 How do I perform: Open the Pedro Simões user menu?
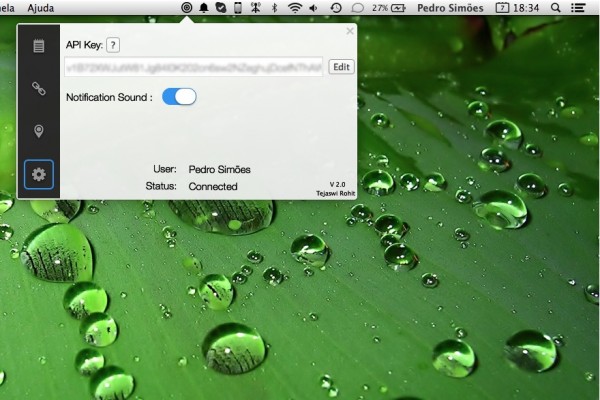click(x=450, y=8)
